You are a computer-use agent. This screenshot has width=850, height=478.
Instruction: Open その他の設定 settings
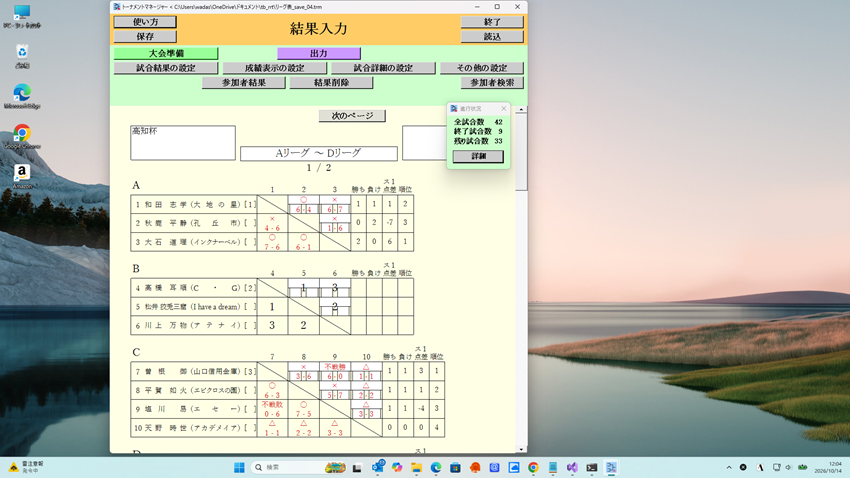(481, 68)
